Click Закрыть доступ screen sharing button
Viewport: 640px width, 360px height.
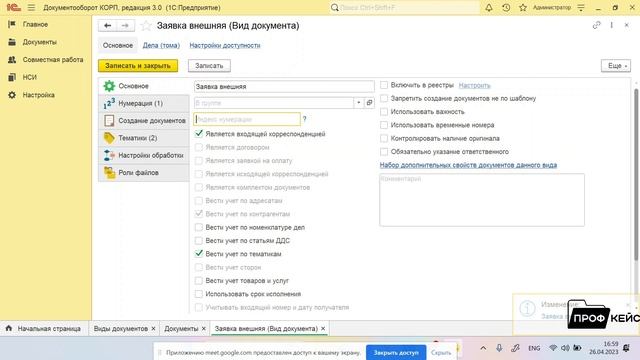click(x=396, y=352)
